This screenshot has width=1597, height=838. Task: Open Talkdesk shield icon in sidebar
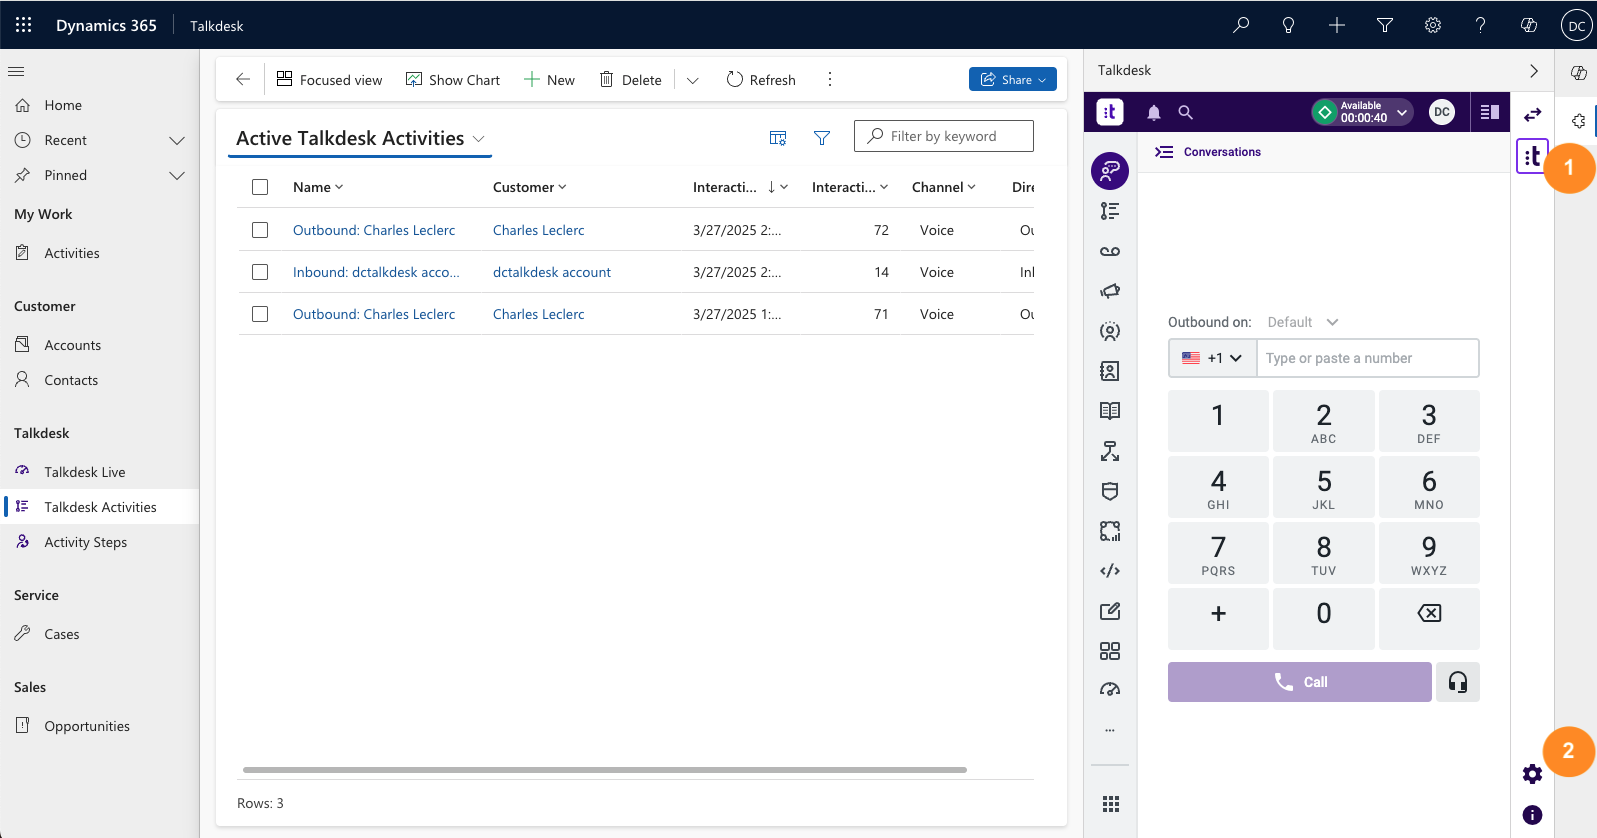point(1110,491)
